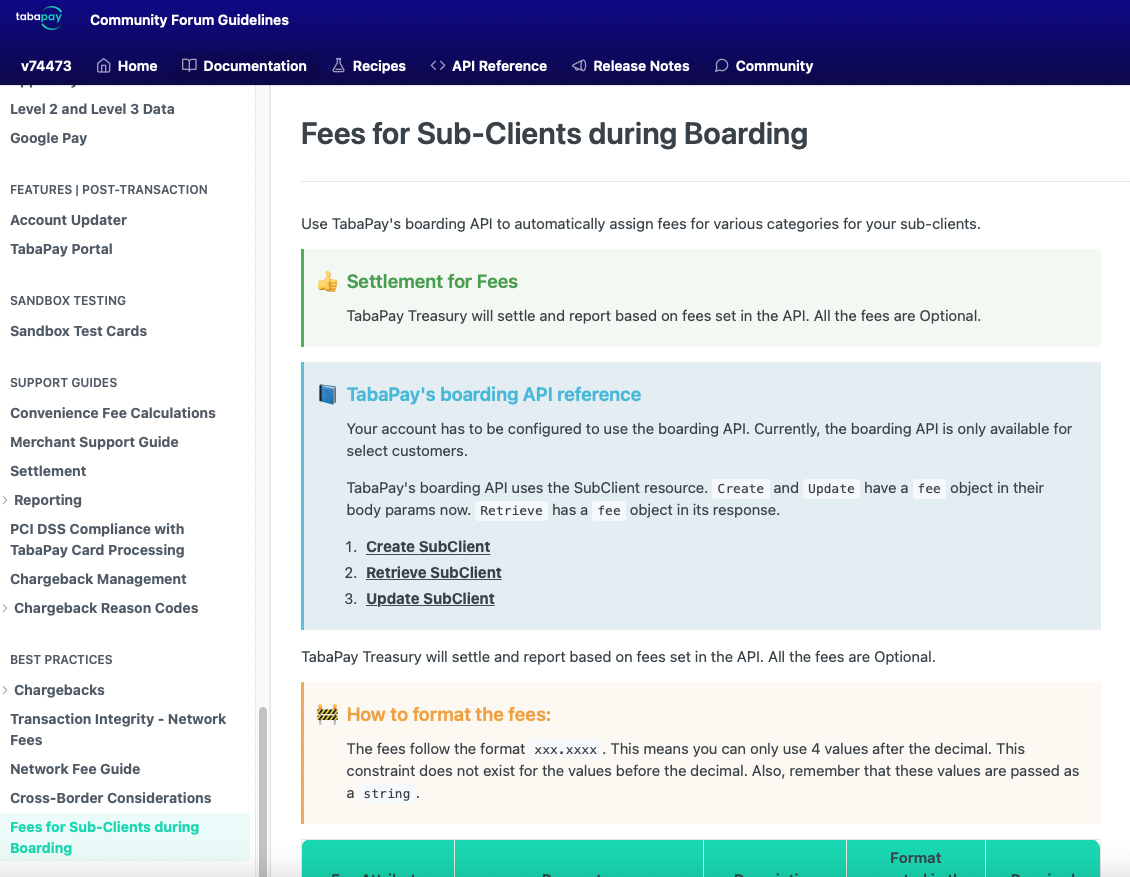Image resolution: width=1130 pixels, height=877 pixels.
Task: Open Transaction Integrity - Network Fees page
Action: tap(118, 729)
